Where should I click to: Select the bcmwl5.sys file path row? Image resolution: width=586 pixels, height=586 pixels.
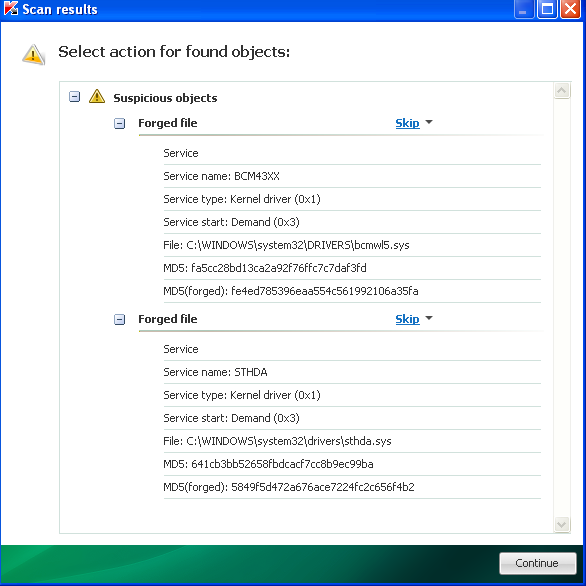pyautogui.click(x=352, y=245)
